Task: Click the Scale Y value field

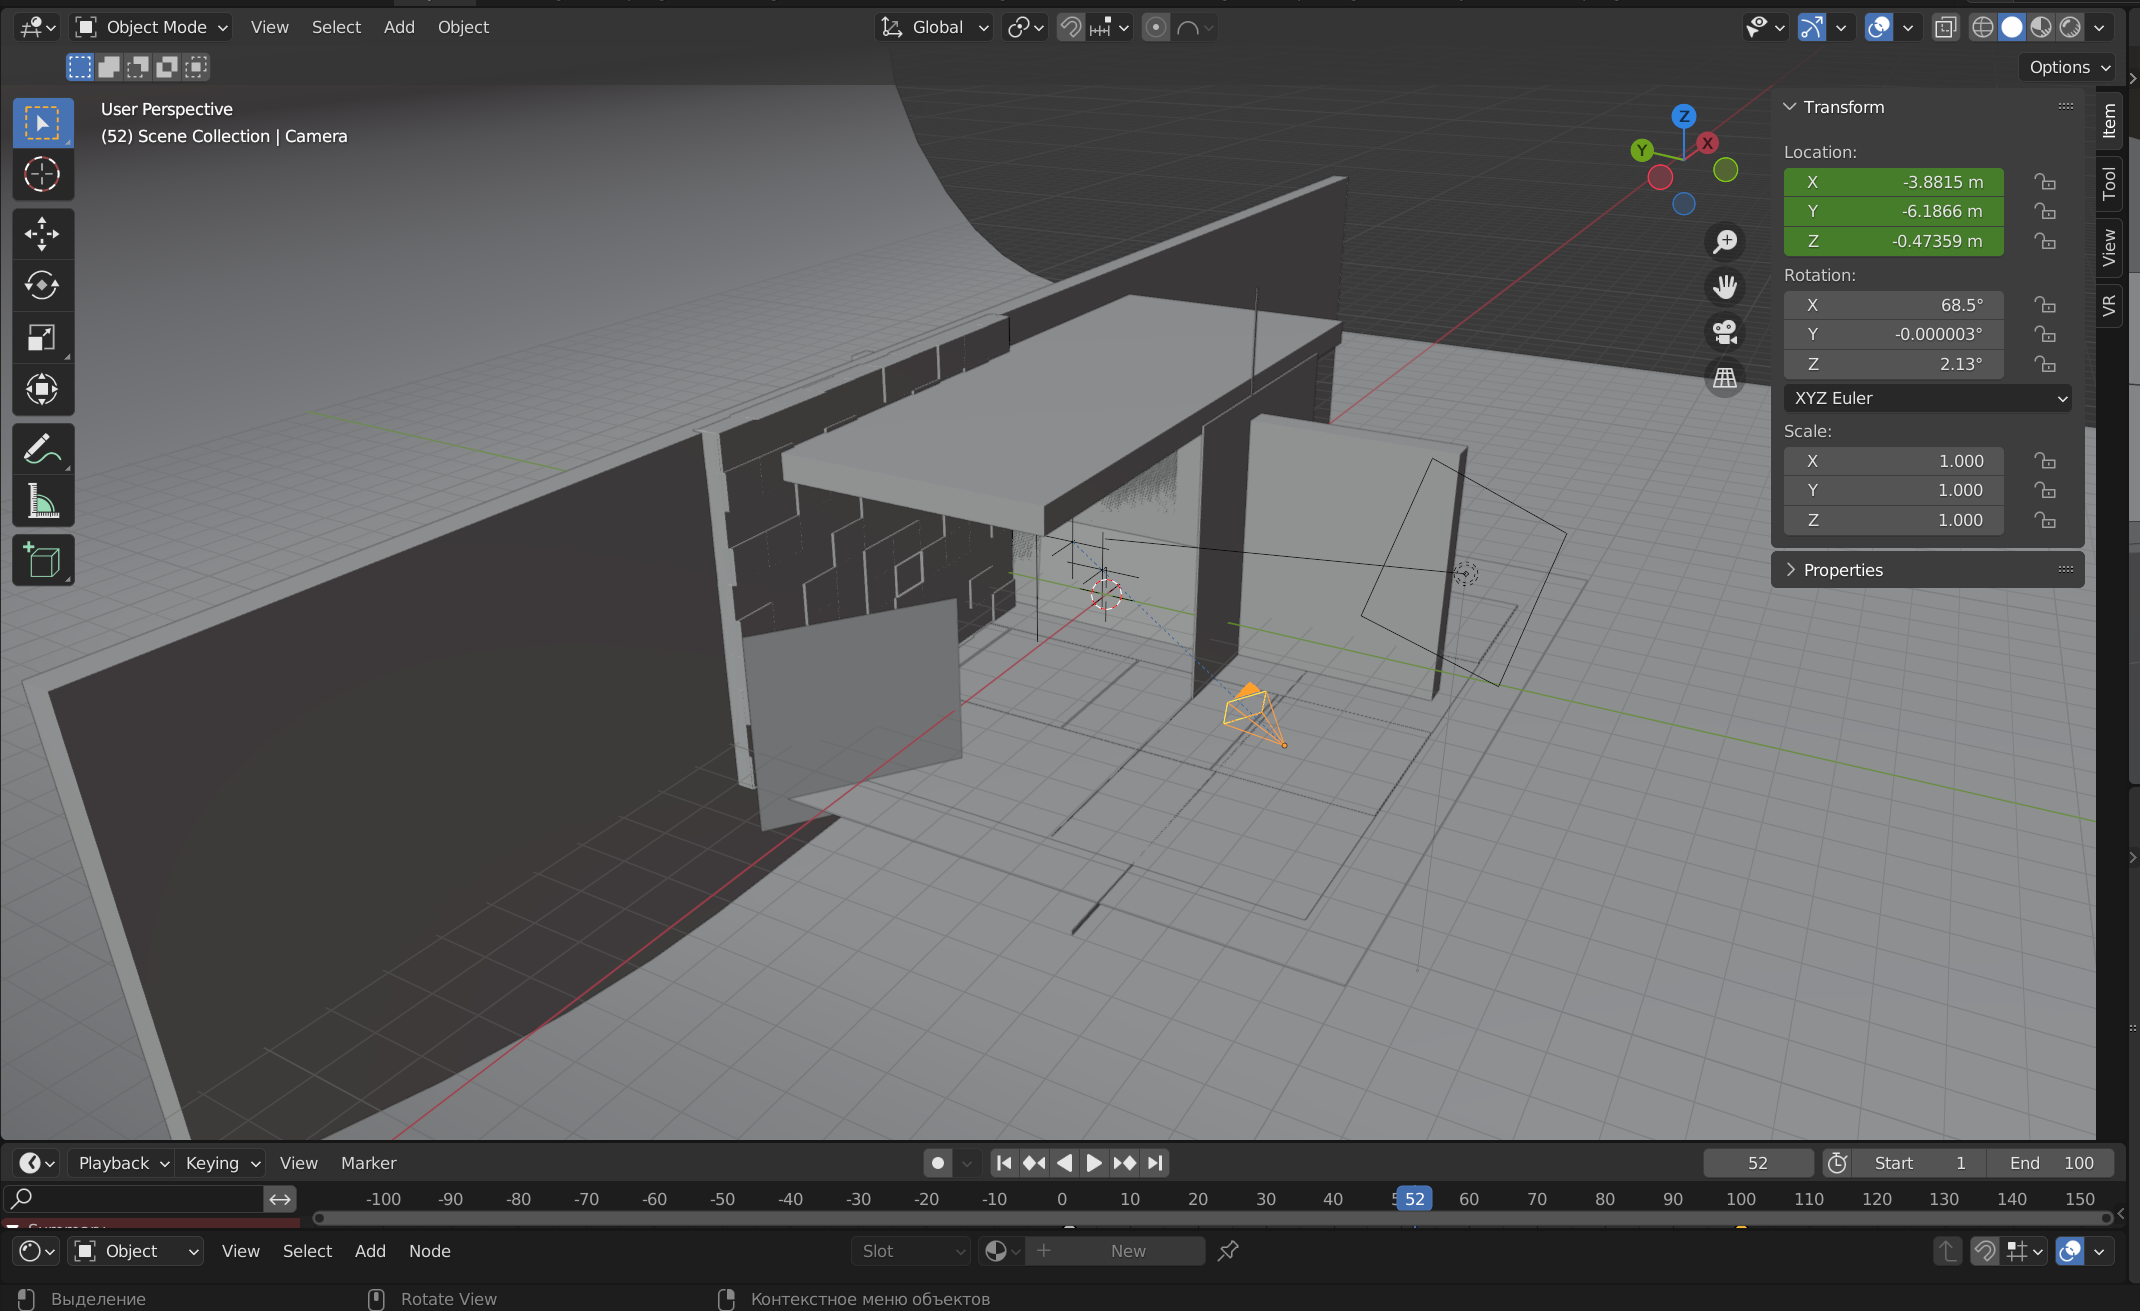Action: tap(1893, 490)
